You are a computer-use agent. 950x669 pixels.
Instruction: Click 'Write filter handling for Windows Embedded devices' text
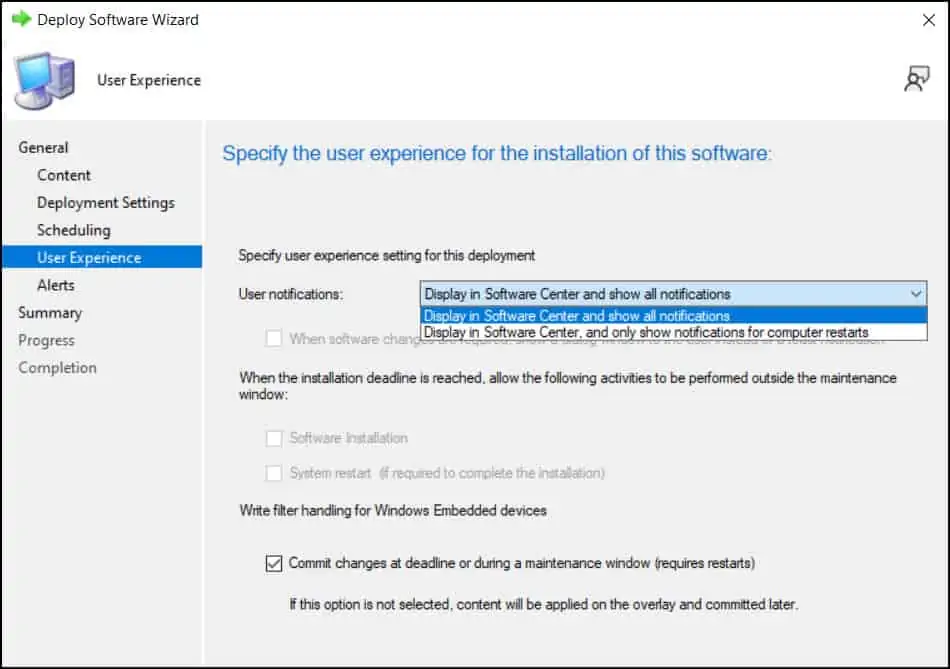tap(393, 510)
